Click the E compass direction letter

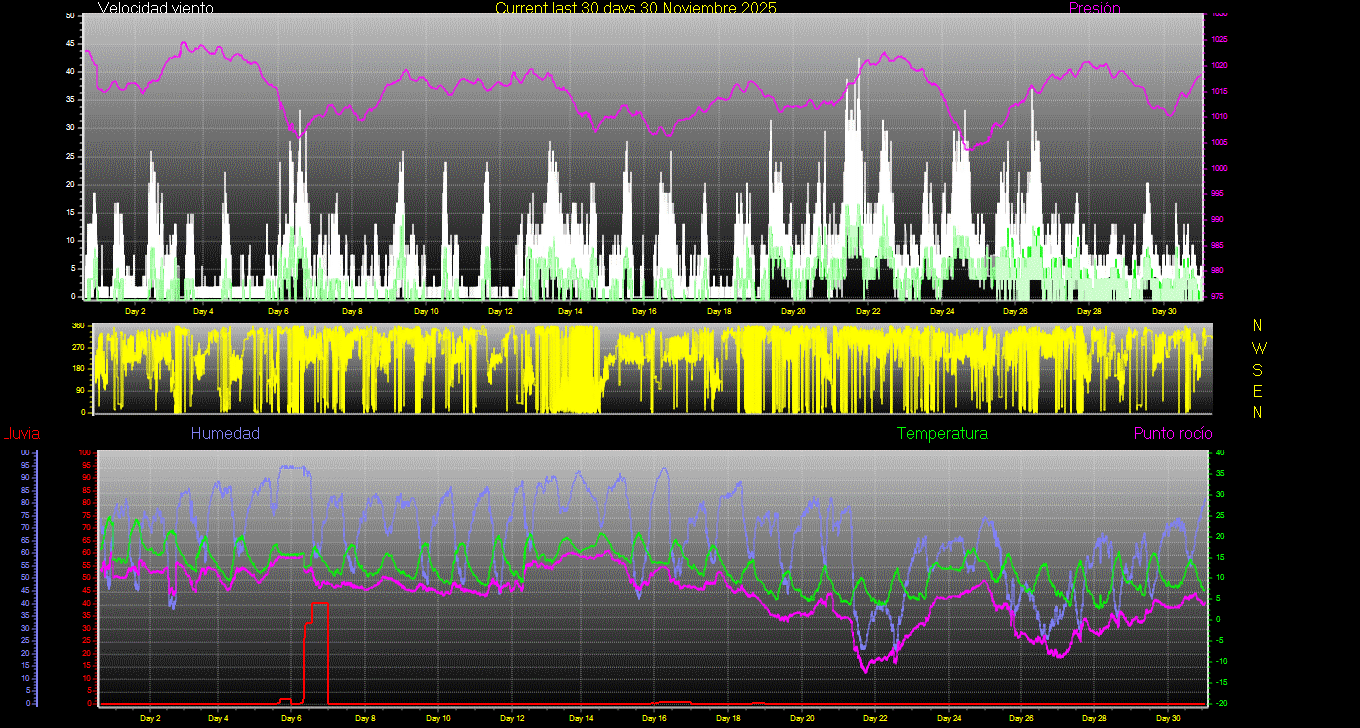pos(1258,390)
